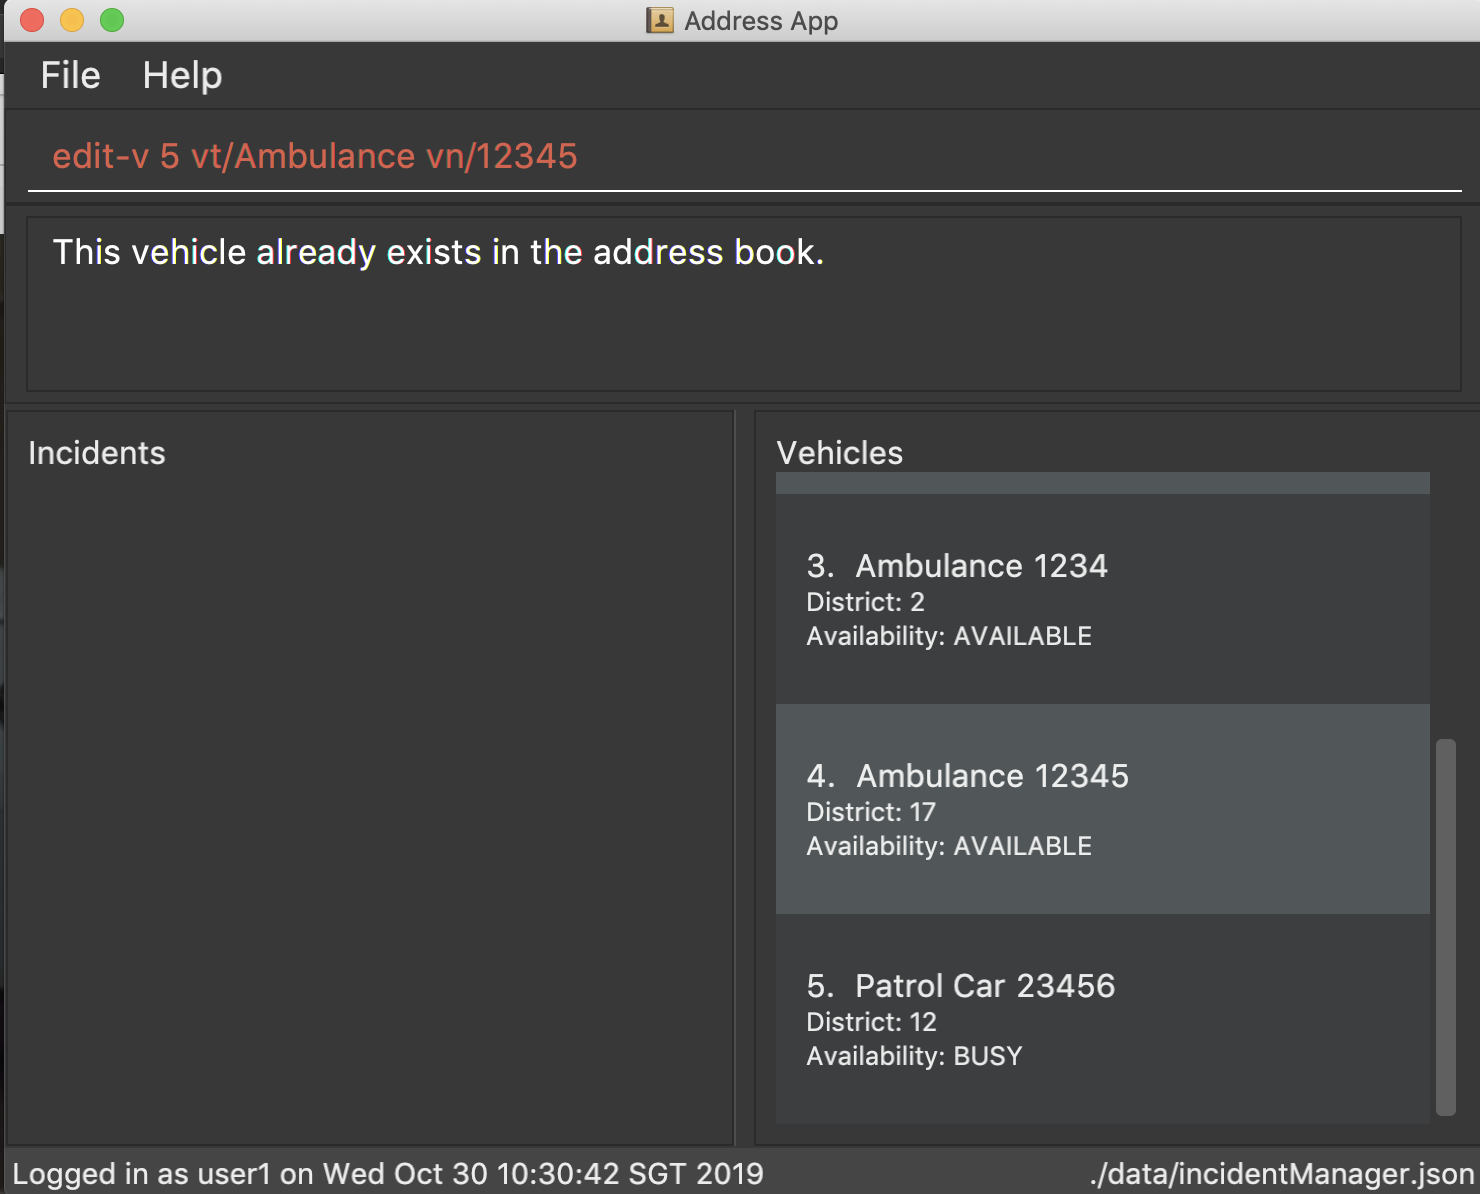
Task: Minimize the Address App window
Action: click(x=72, y=20)
